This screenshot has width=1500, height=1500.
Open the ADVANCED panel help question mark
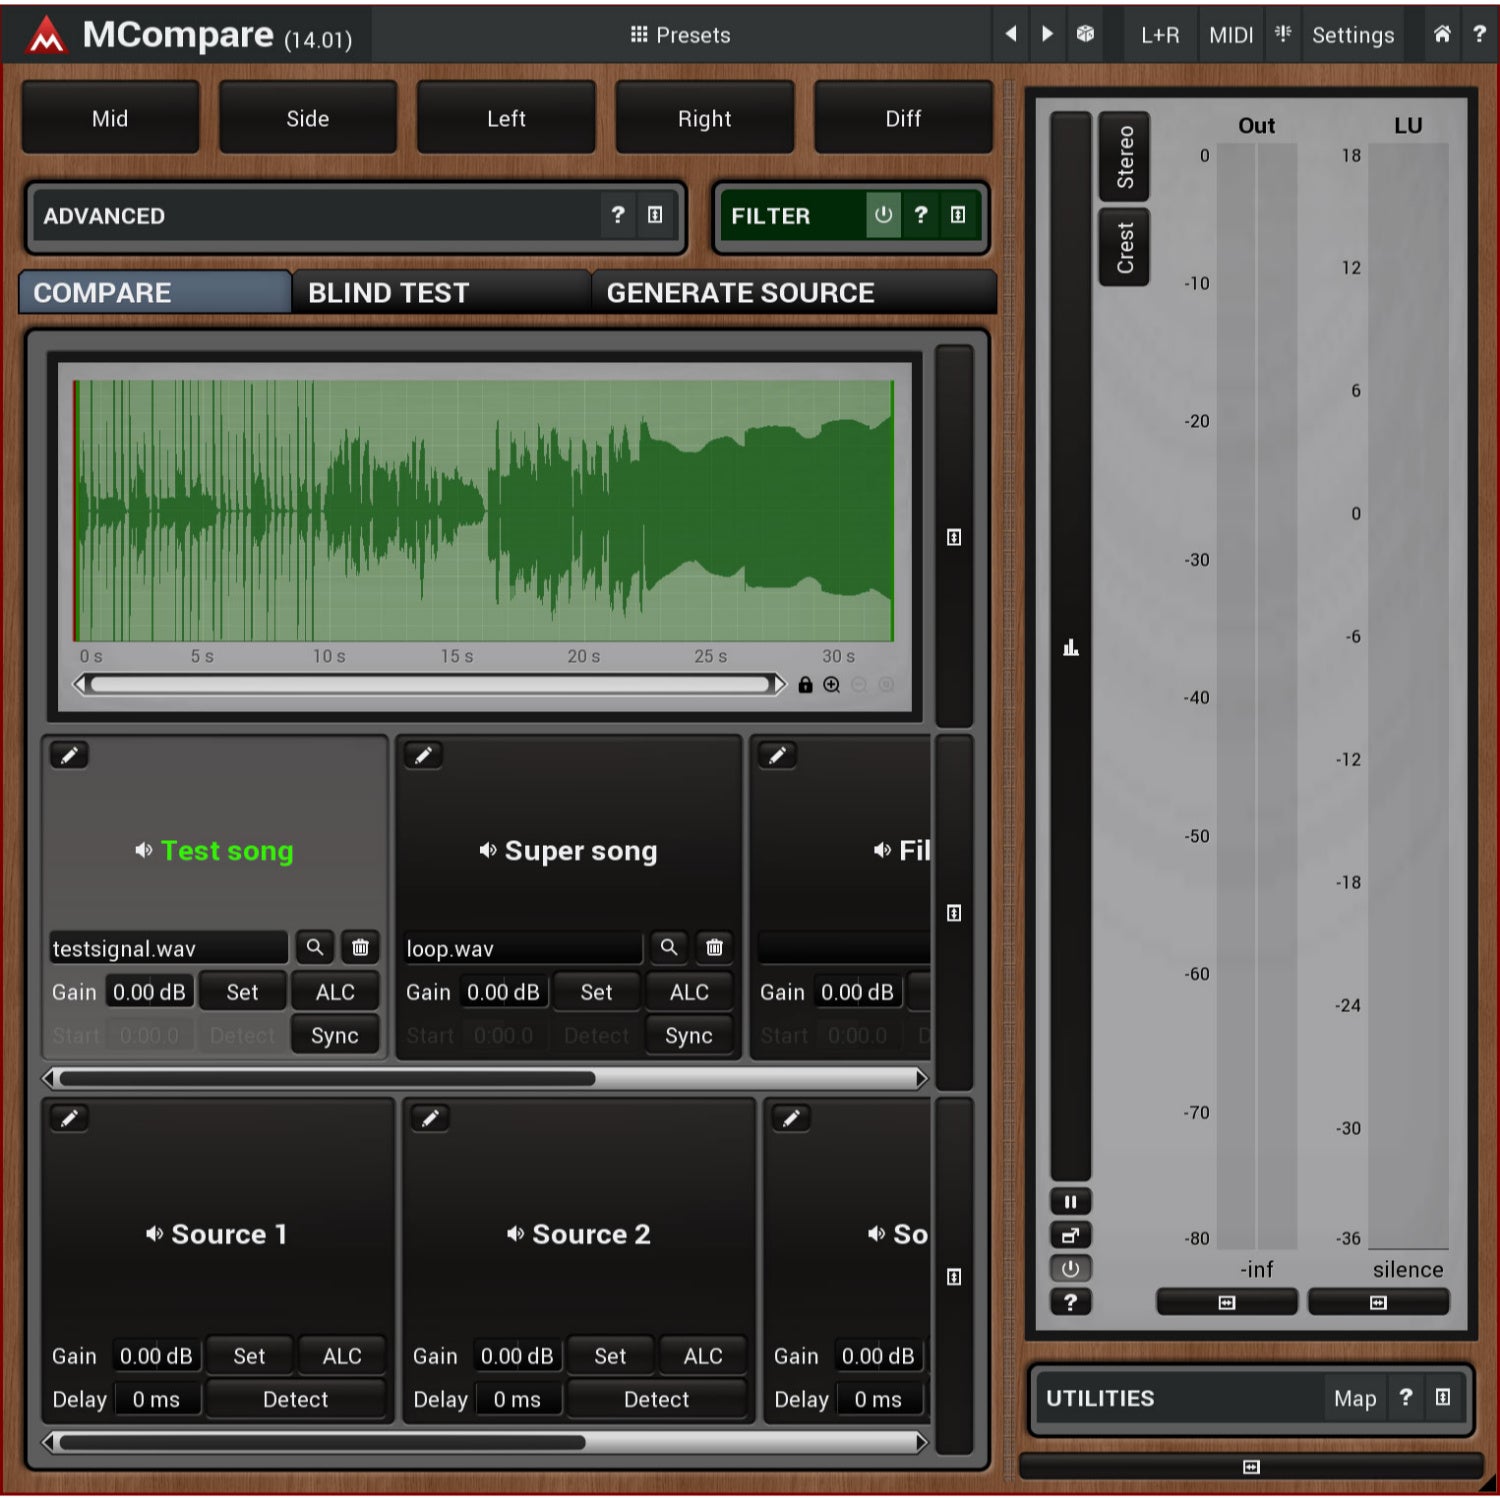pyautogui.click(x=618, y=215)
